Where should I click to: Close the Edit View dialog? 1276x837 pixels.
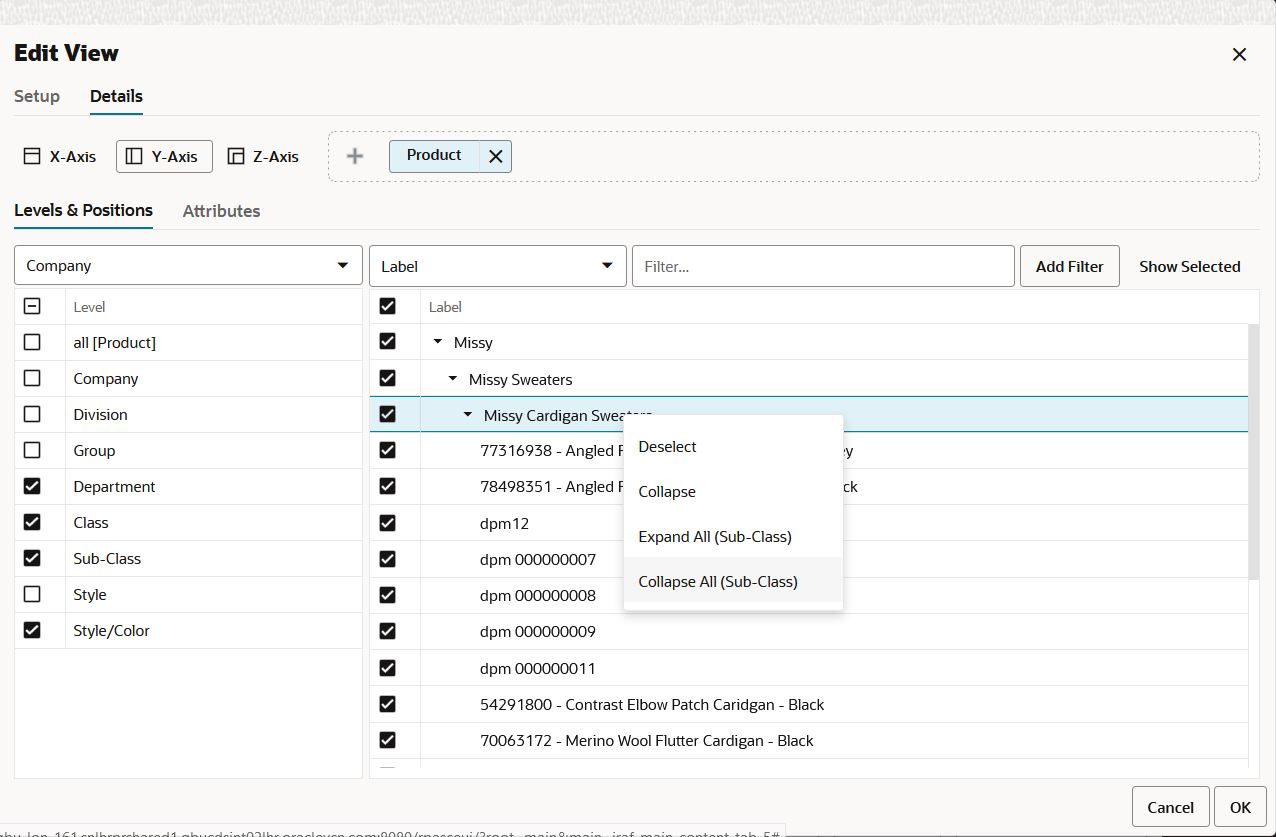coord(1239,54)
